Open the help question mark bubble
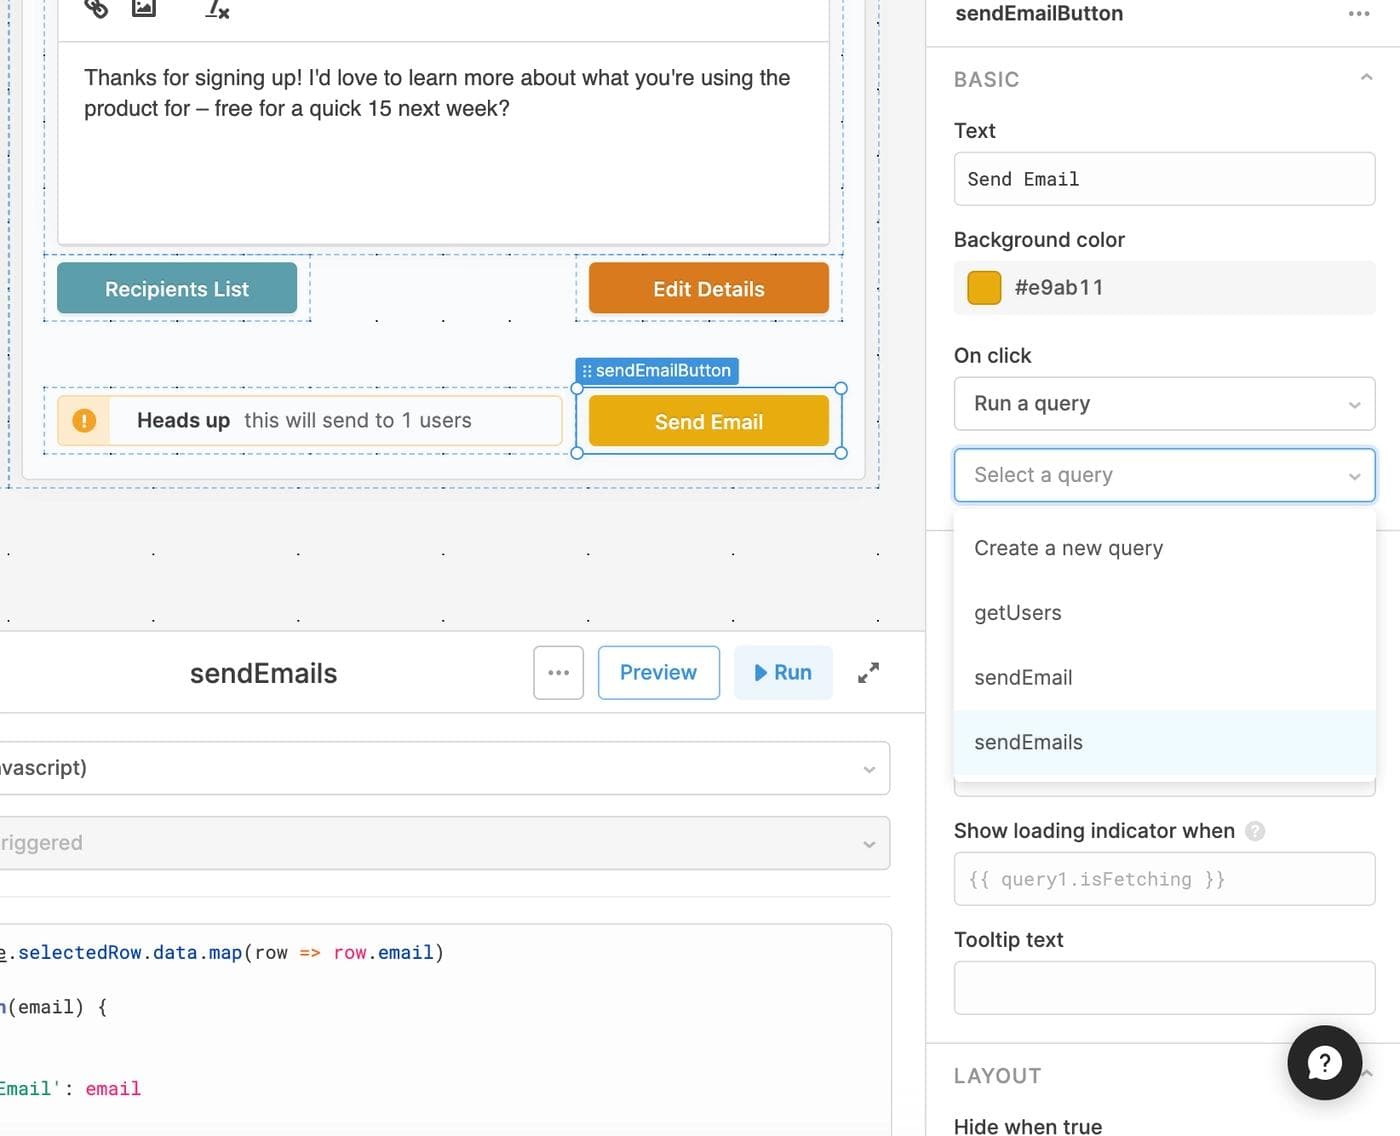 pos(1324,1062)
